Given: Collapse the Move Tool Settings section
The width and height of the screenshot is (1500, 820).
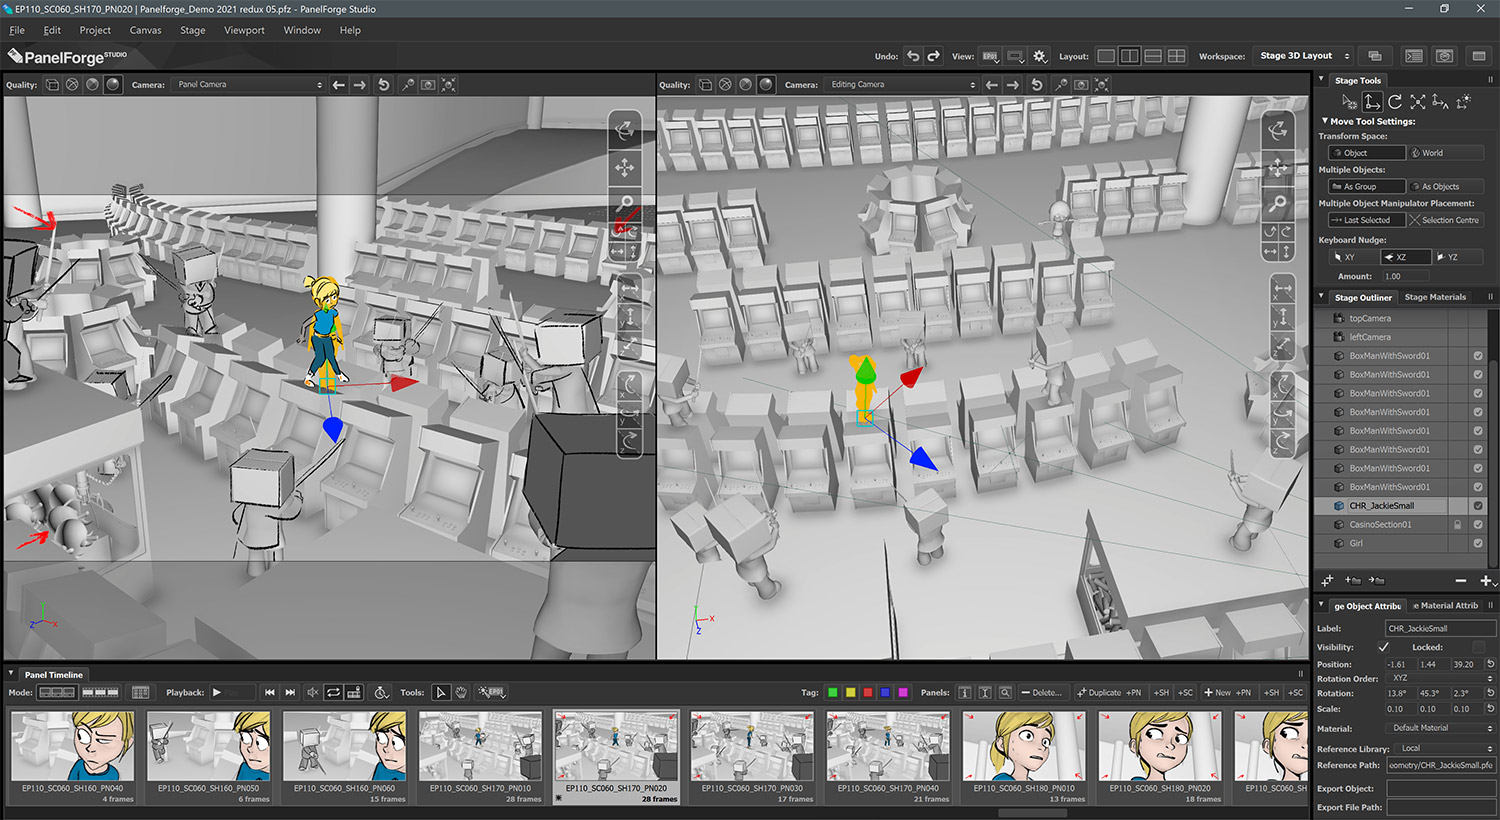Looking at the screenshot, I should [x=1325, y=121].
